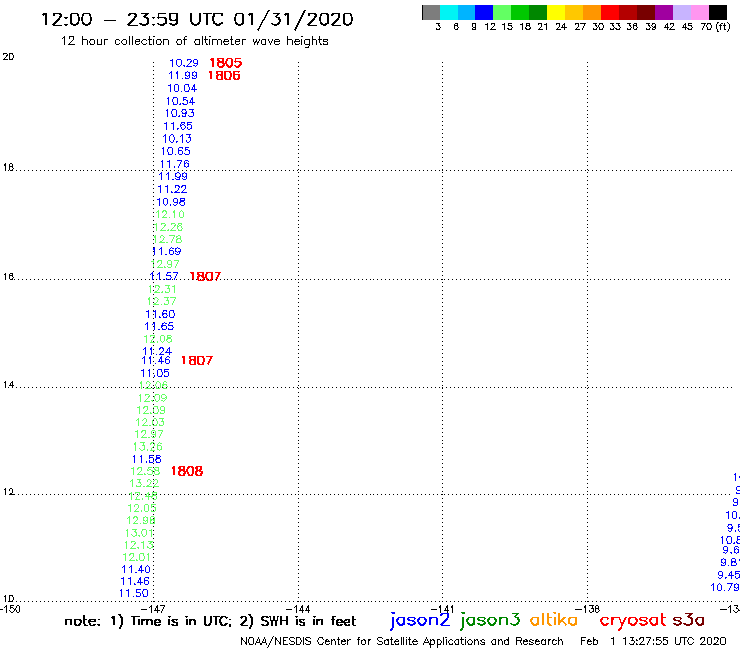Click the green wave height value 12.78
The image size is (740, 650).
[168, 239]
